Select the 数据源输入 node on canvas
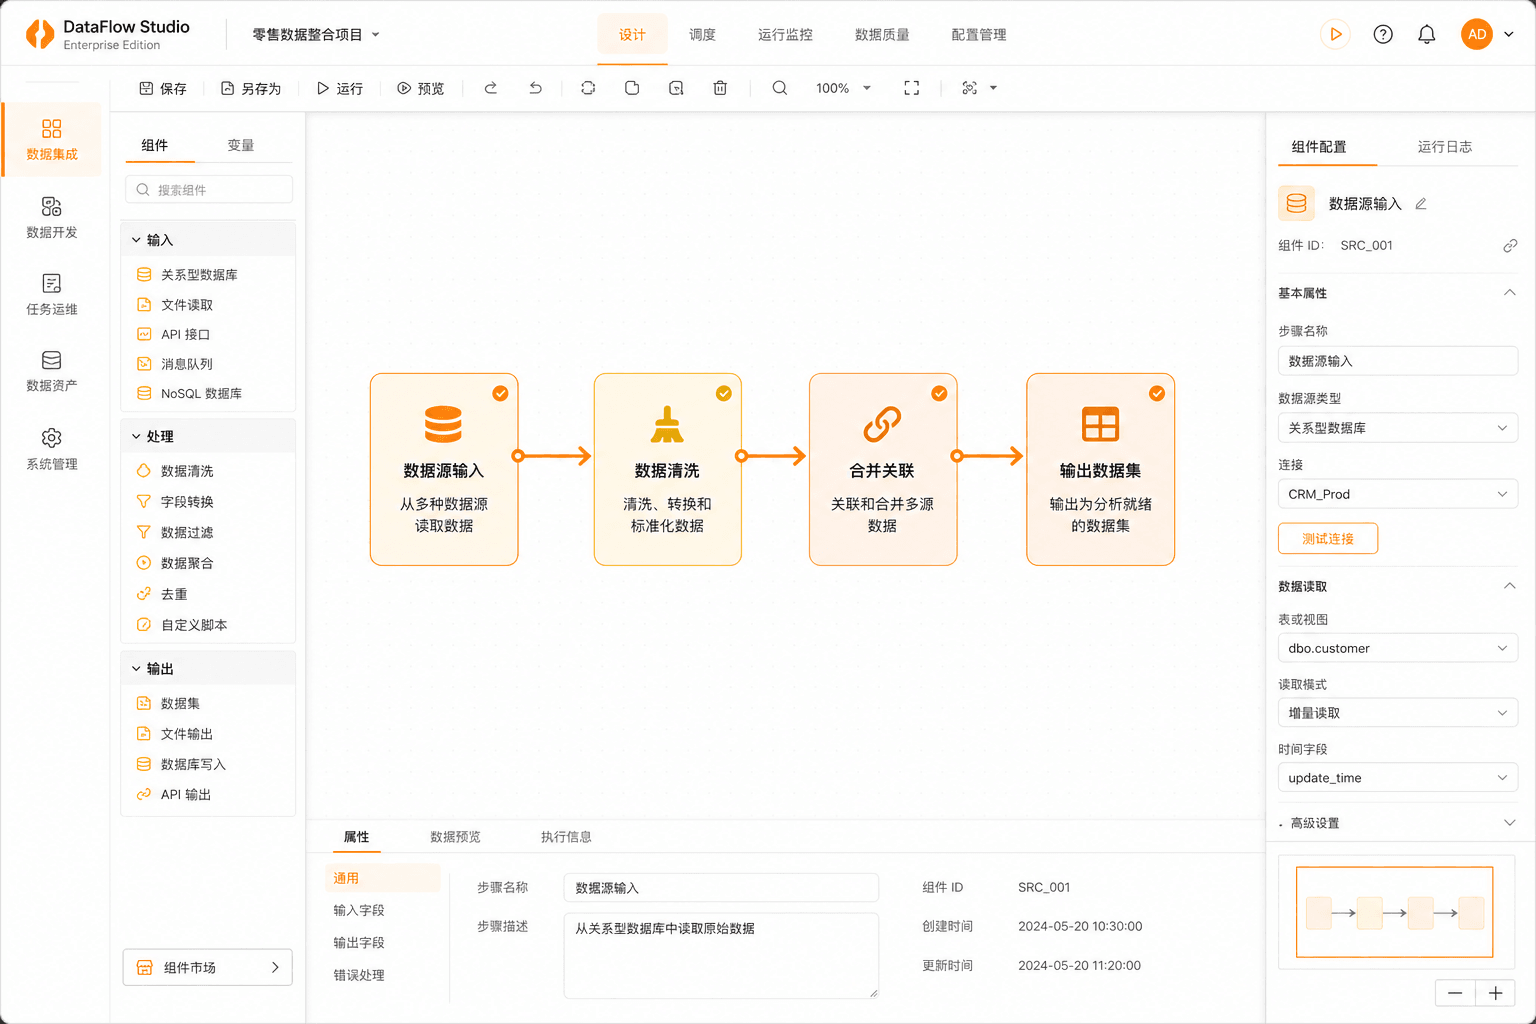Screen dimensions: 1536x1024 444,470
